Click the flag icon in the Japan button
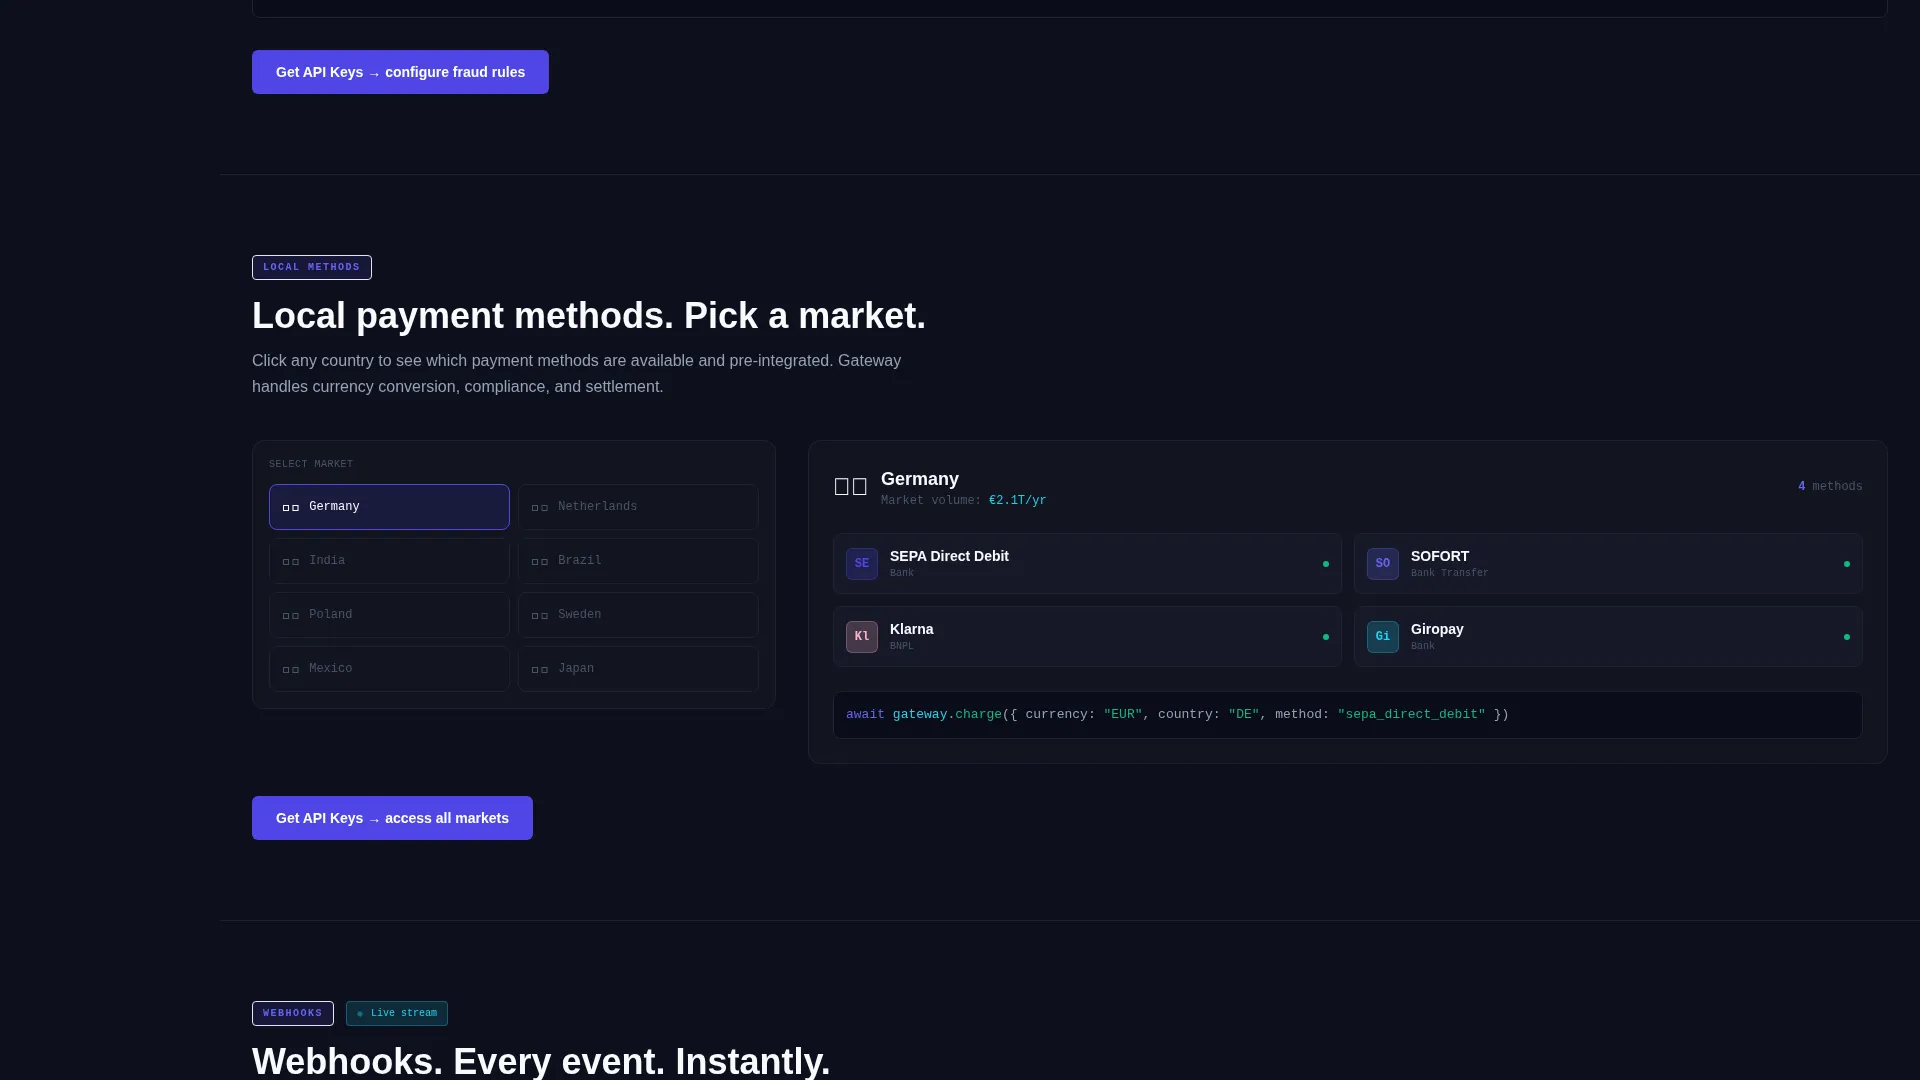Image resolution: width=1920 pixels, height=1080 pixels. pos(540,670)
